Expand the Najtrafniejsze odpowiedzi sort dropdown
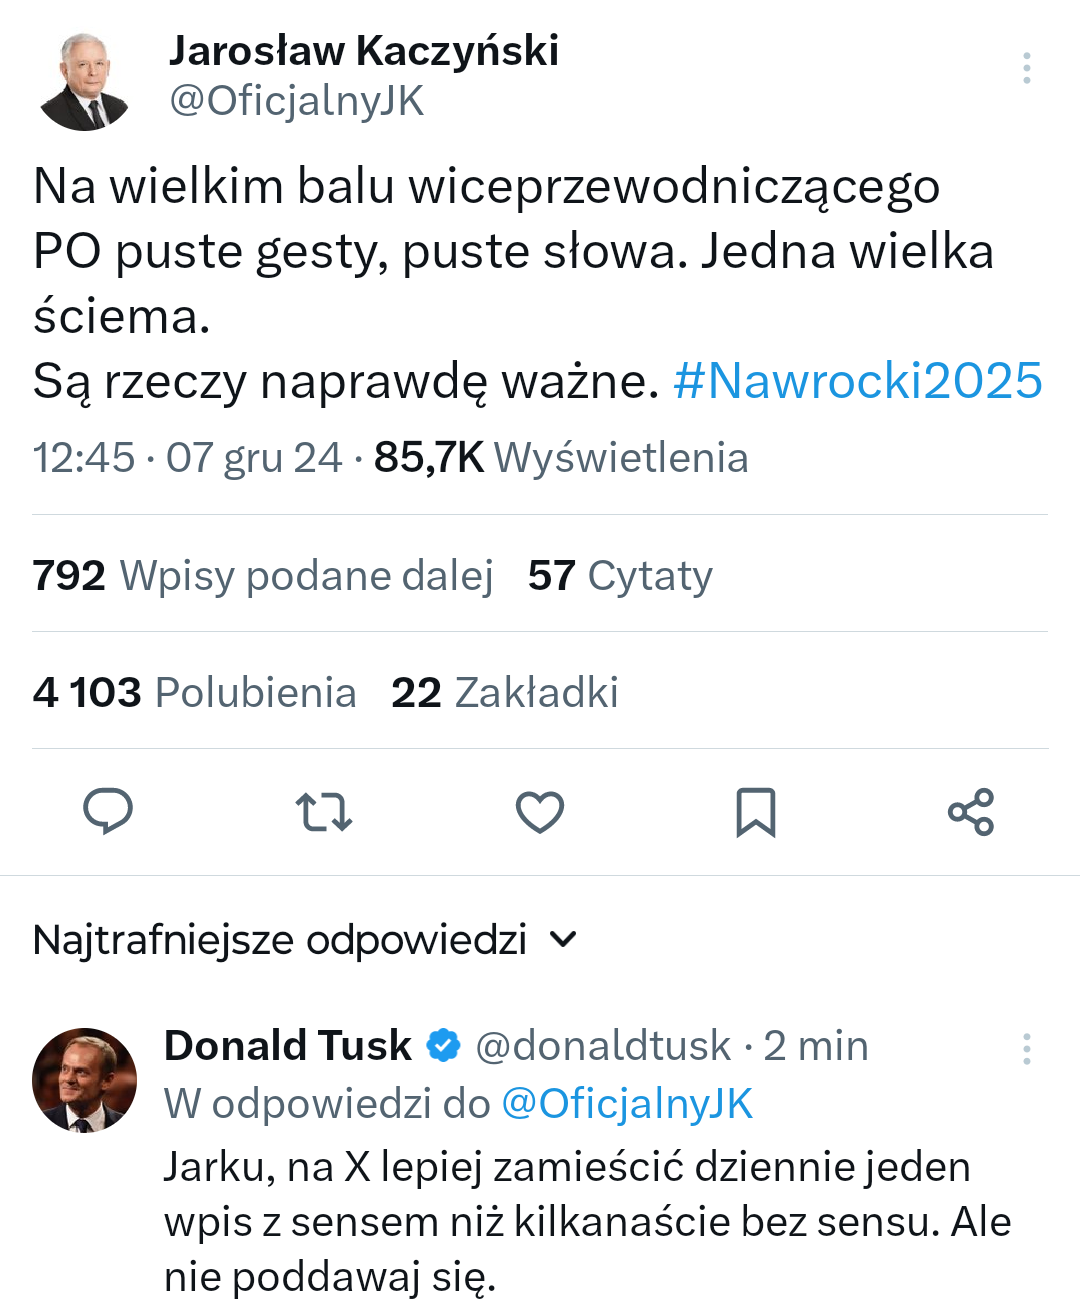 563,939
